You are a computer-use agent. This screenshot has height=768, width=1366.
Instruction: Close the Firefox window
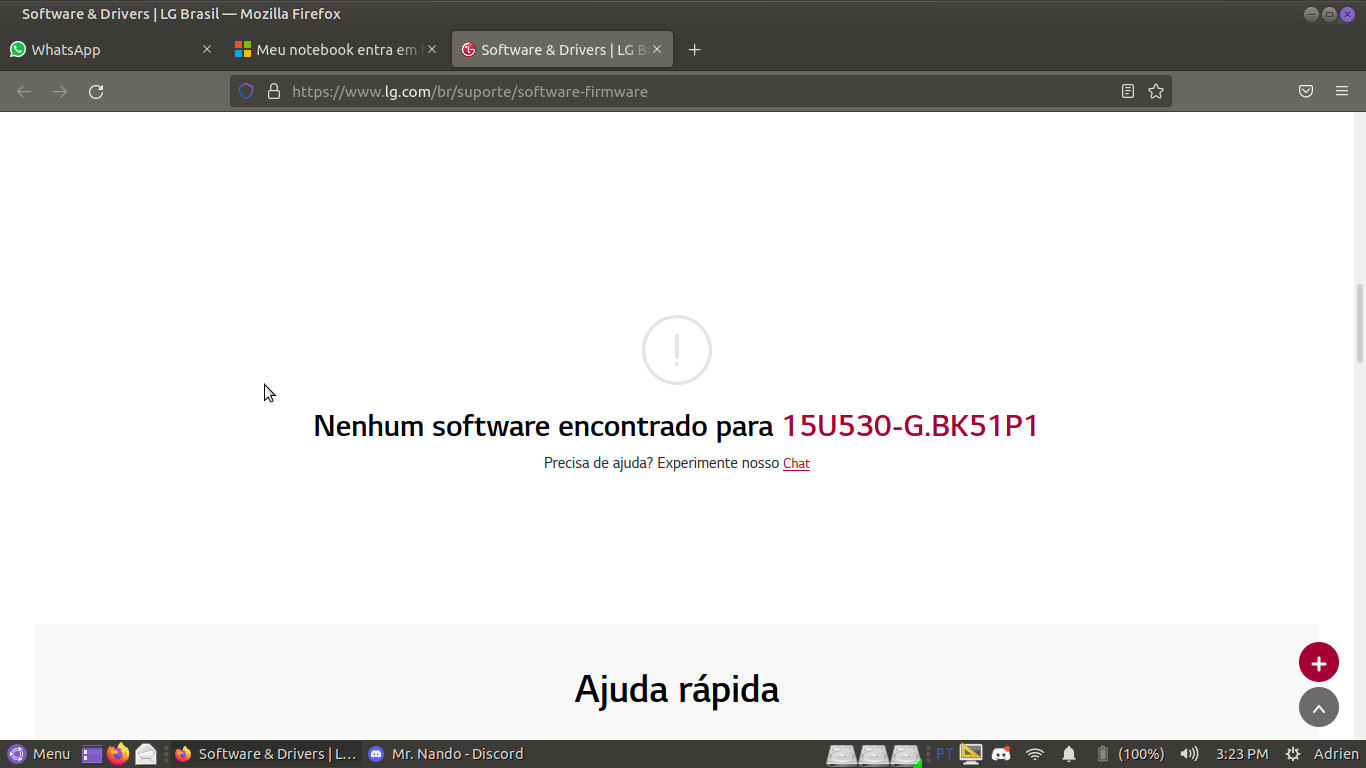point(1347,14)
